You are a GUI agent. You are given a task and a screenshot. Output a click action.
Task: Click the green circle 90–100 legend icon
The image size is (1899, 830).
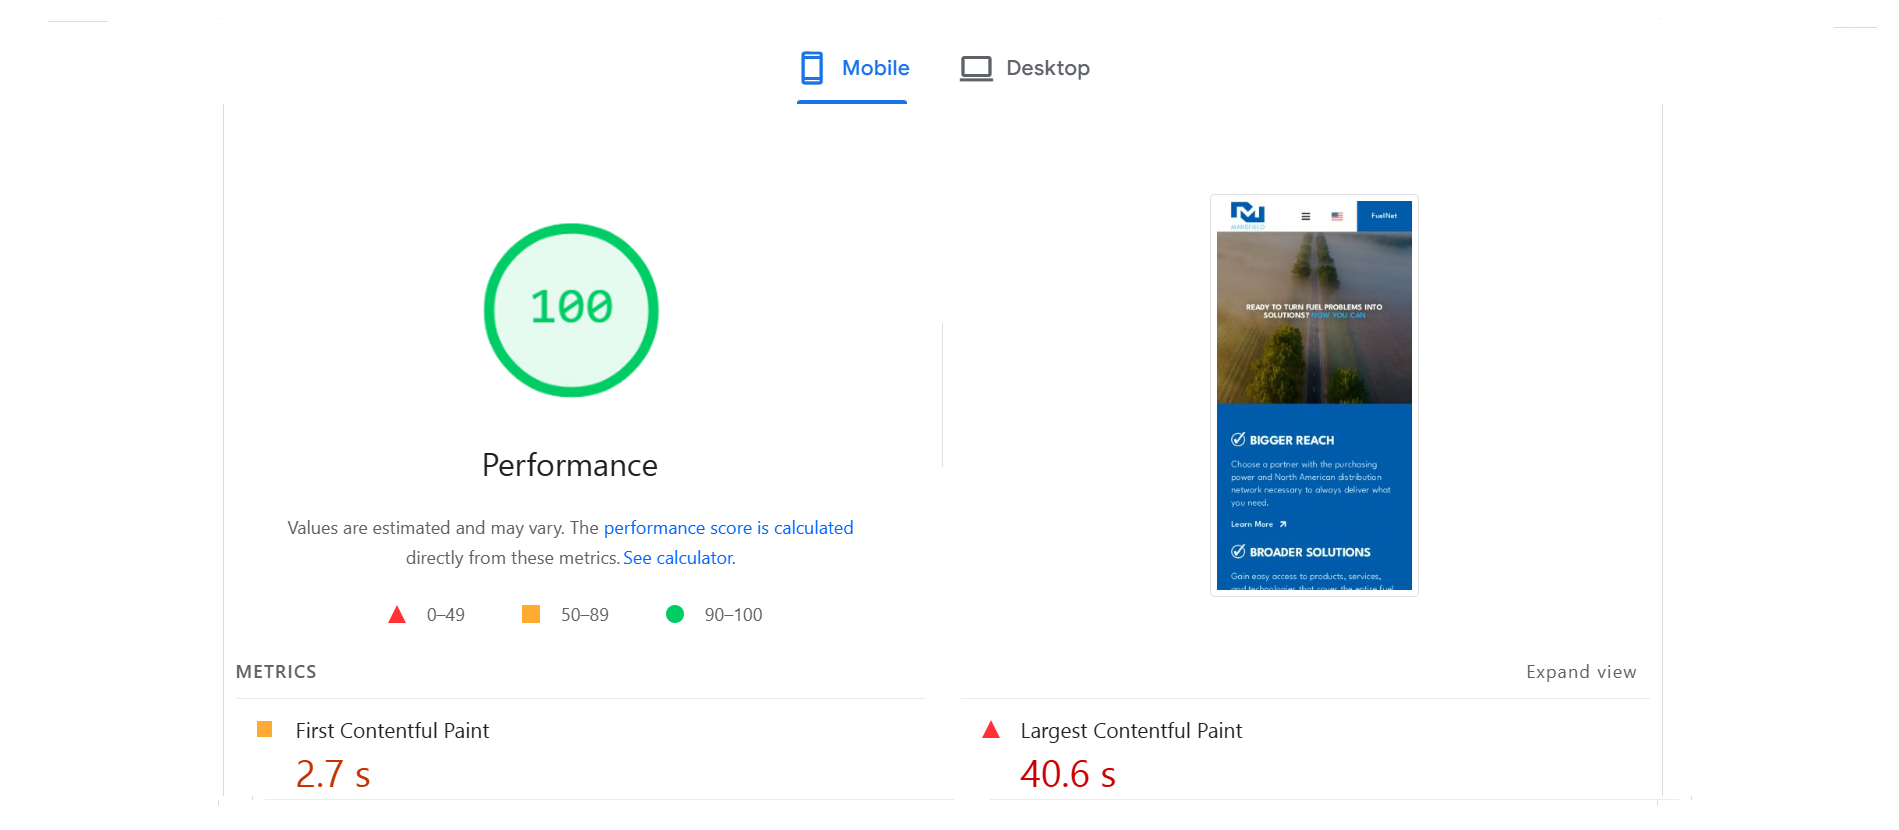(675, 614)
